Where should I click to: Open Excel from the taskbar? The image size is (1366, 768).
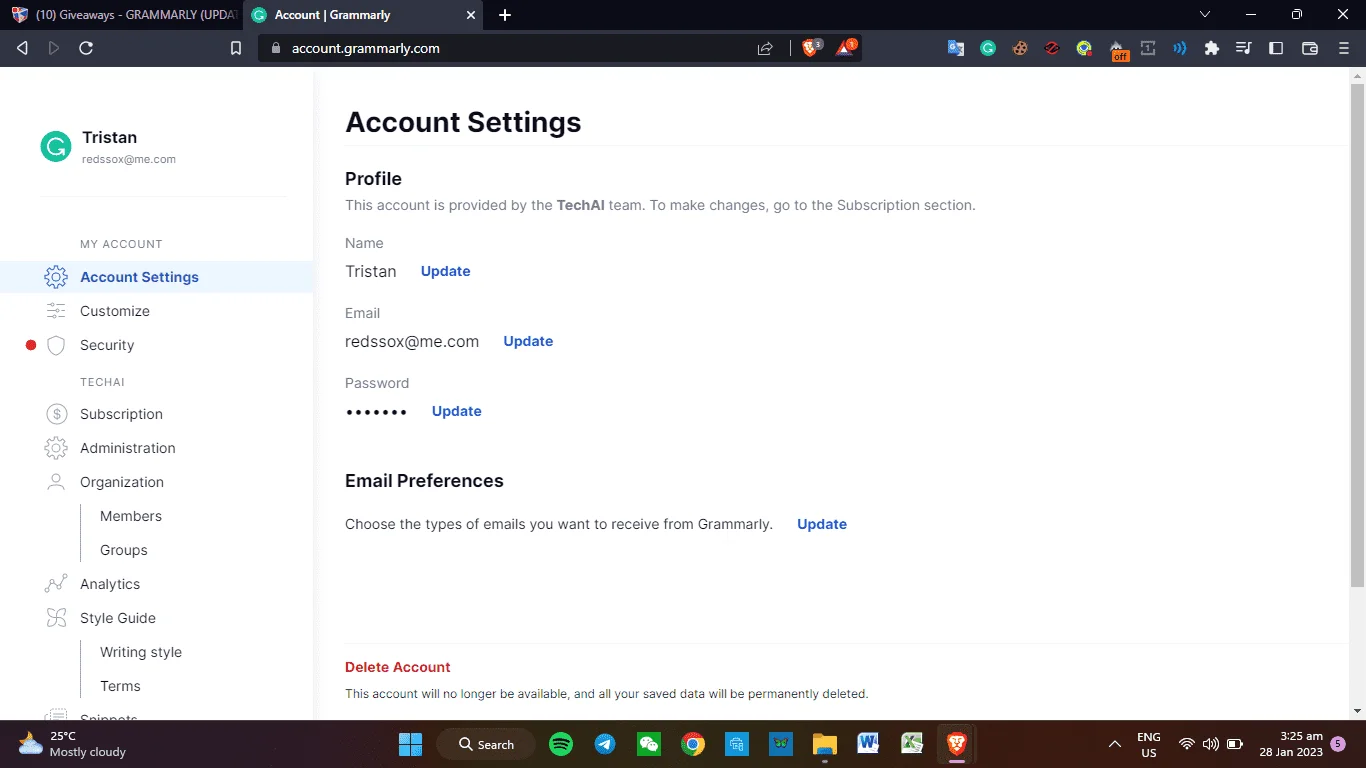912,744
